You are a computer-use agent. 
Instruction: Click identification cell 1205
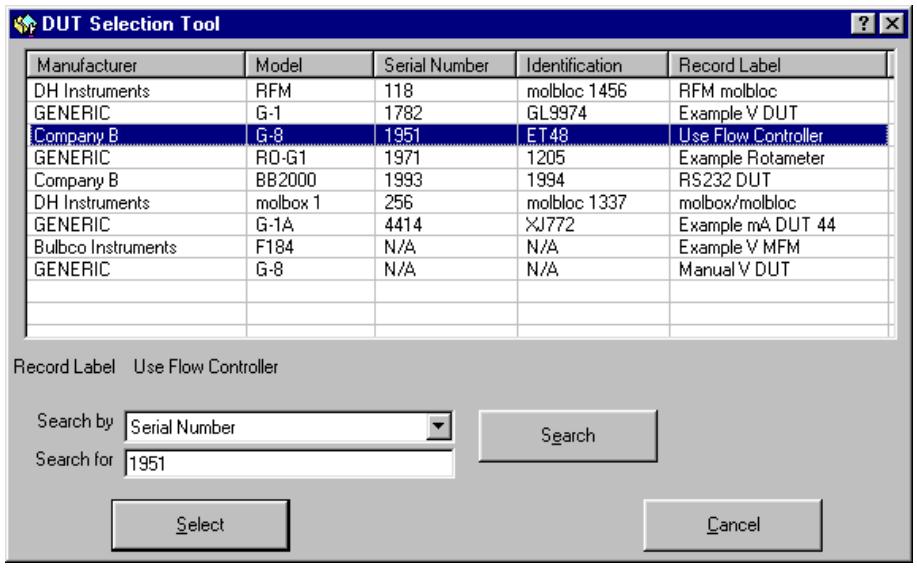pos(593,158)
